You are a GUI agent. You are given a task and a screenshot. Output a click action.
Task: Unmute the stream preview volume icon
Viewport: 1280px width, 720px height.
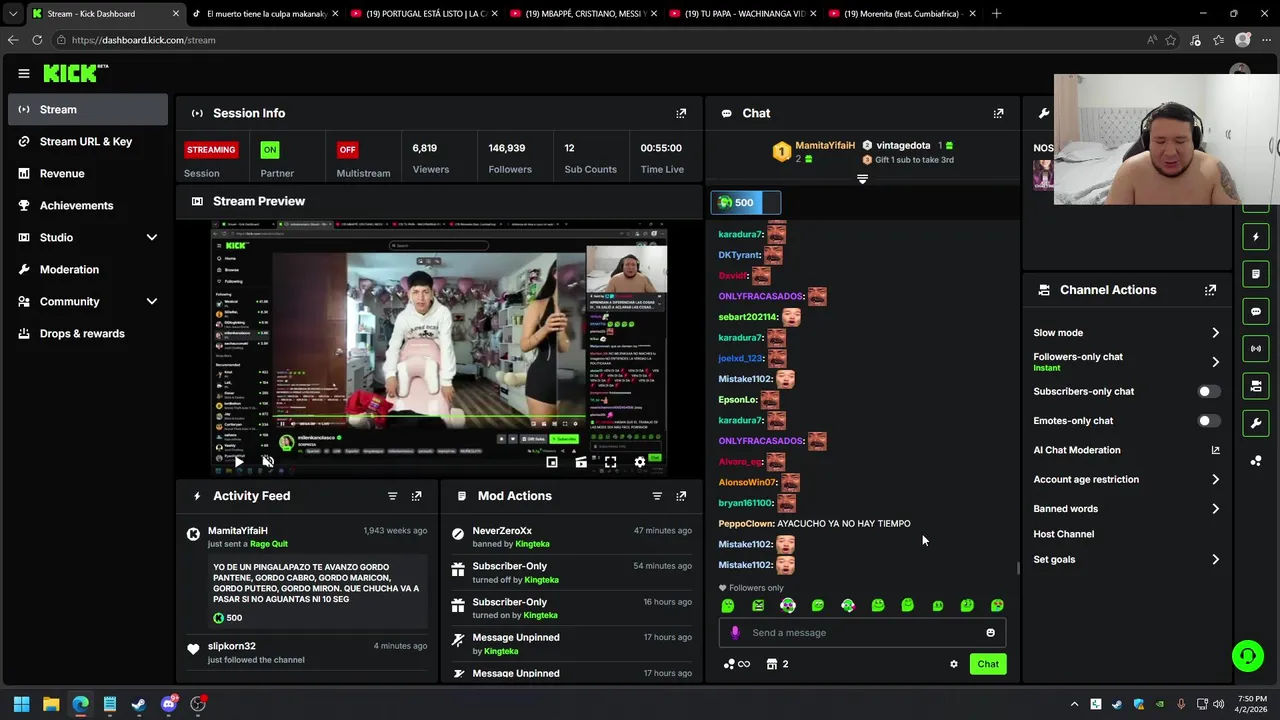pyautogui.click(x=268, y=462)
